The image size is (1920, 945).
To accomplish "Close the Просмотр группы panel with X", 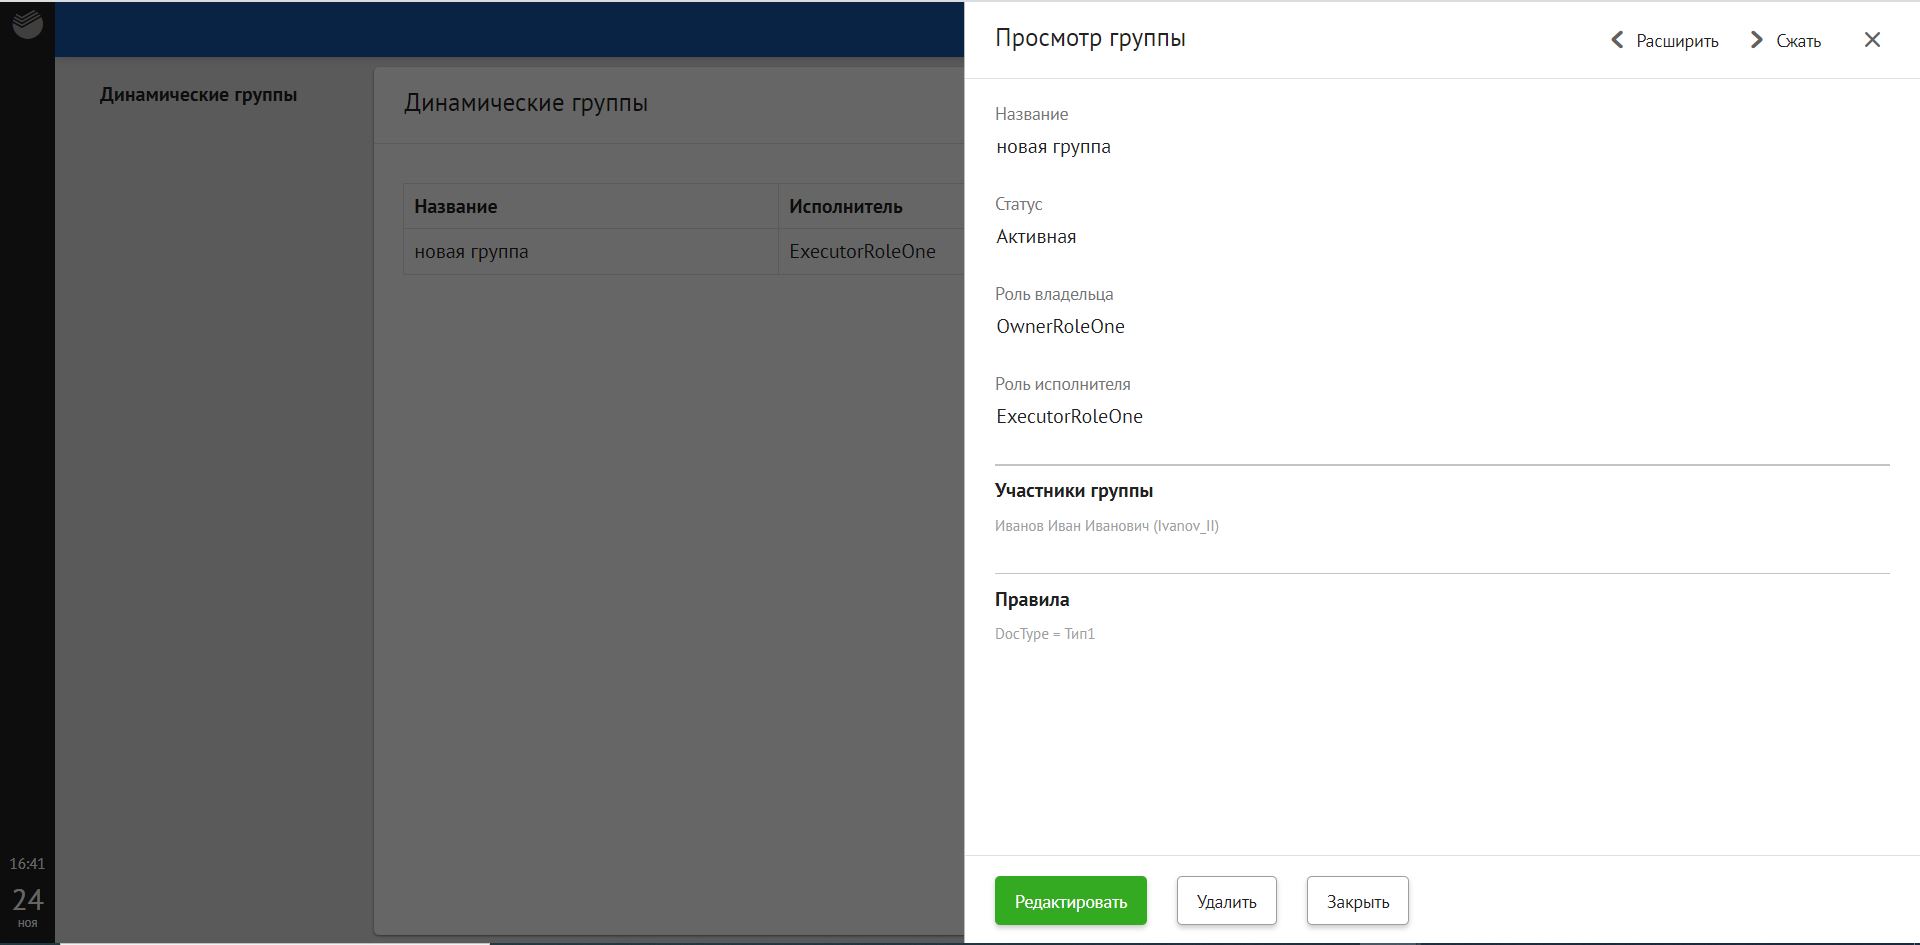I will pos(1872,40).
